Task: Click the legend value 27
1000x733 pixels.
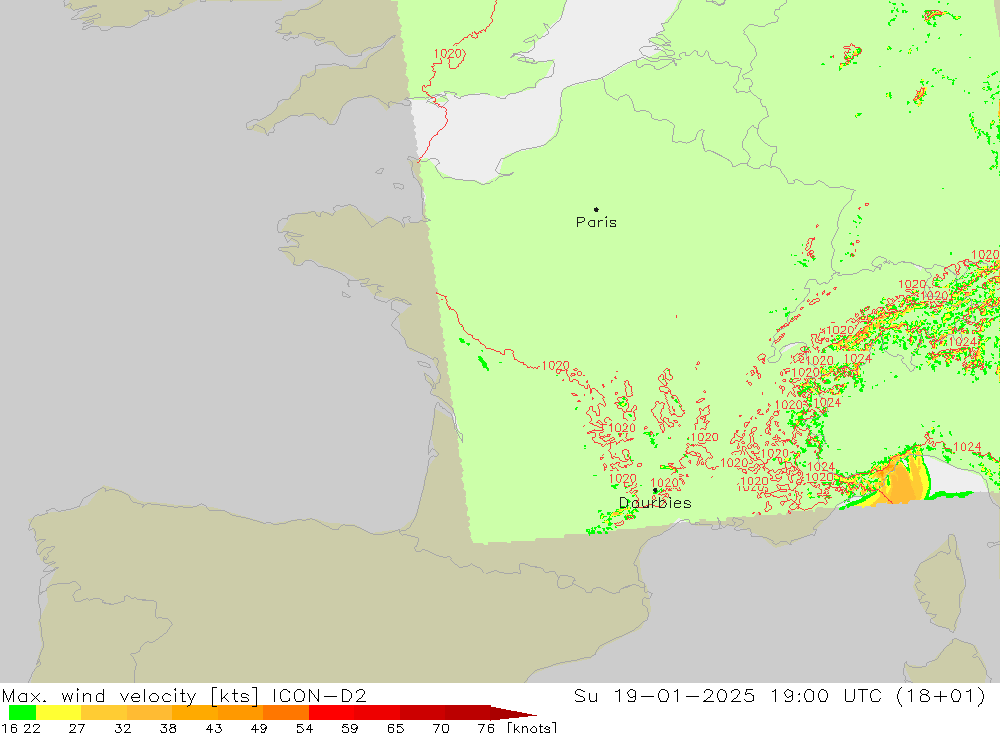Action: (77, 728)
